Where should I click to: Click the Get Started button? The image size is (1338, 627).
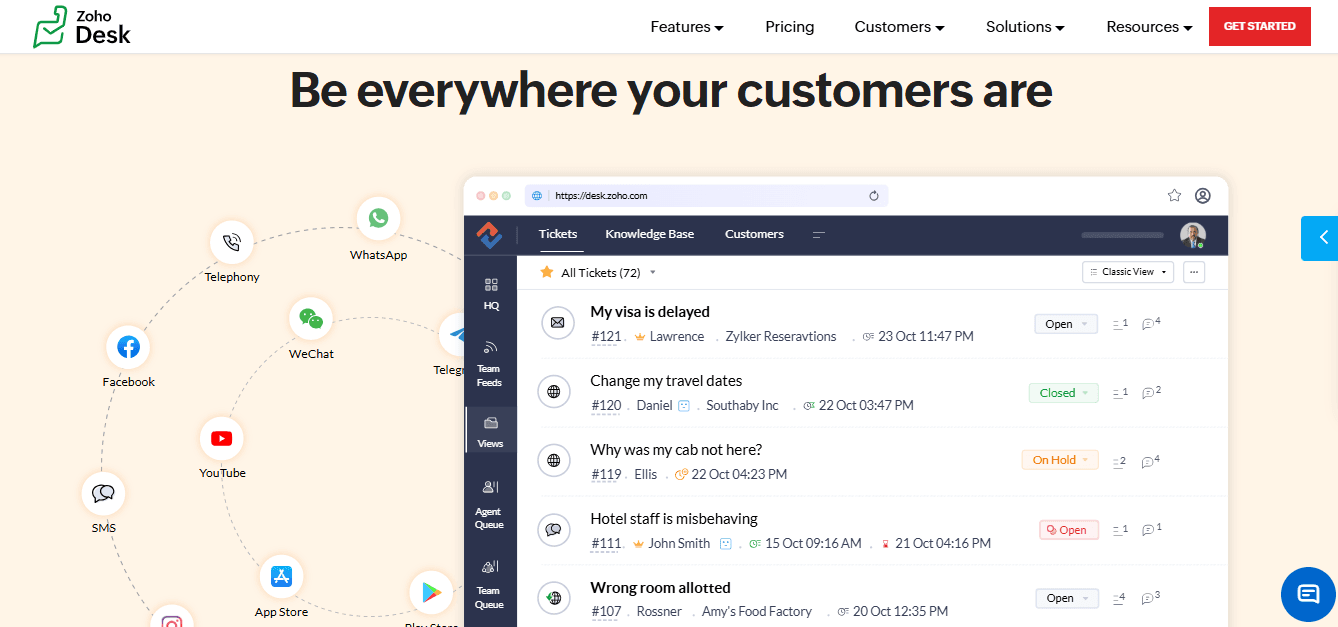1260,26
